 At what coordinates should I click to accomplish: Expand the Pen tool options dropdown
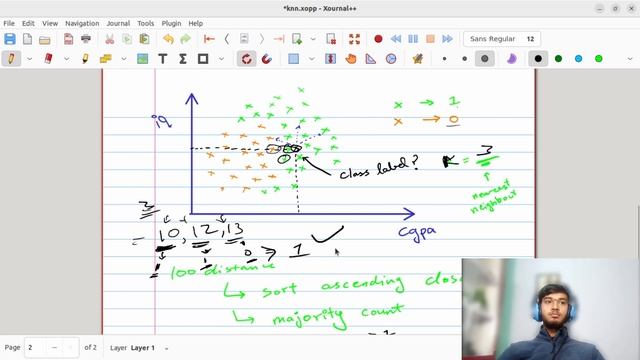tap(29, 59)
